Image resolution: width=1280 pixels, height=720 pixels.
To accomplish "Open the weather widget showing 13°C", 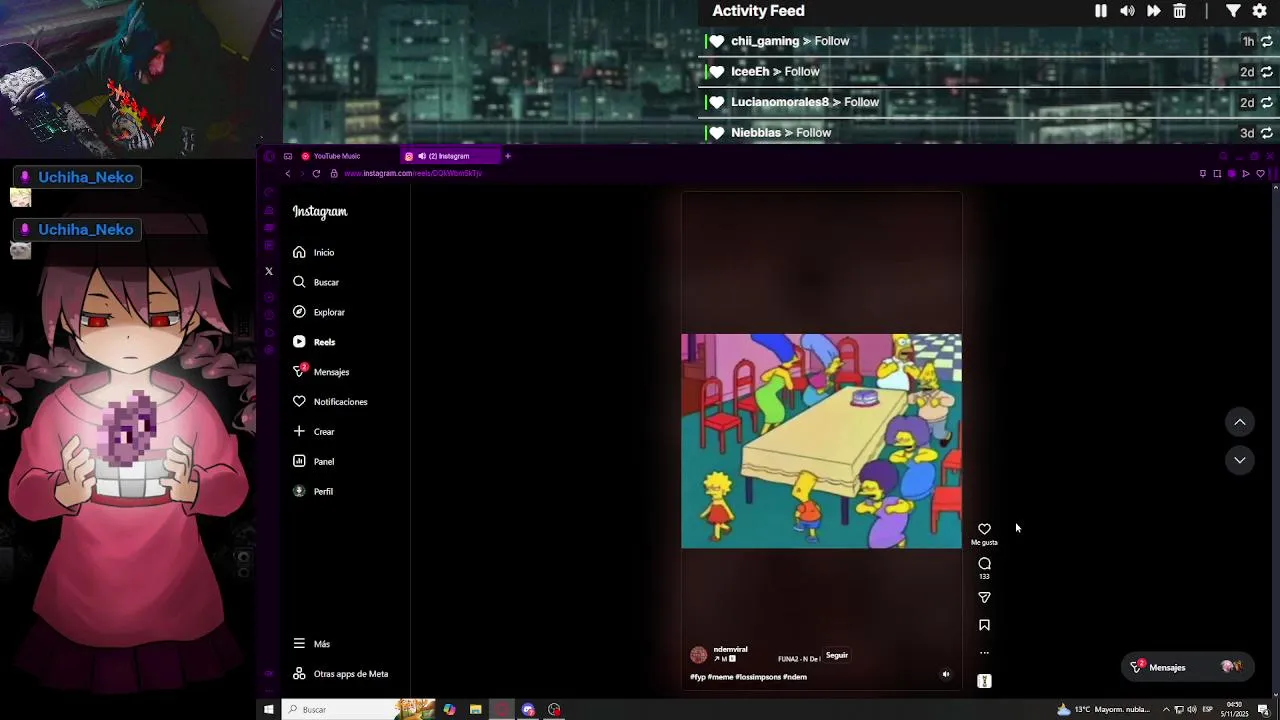I will click(1104, 709).
